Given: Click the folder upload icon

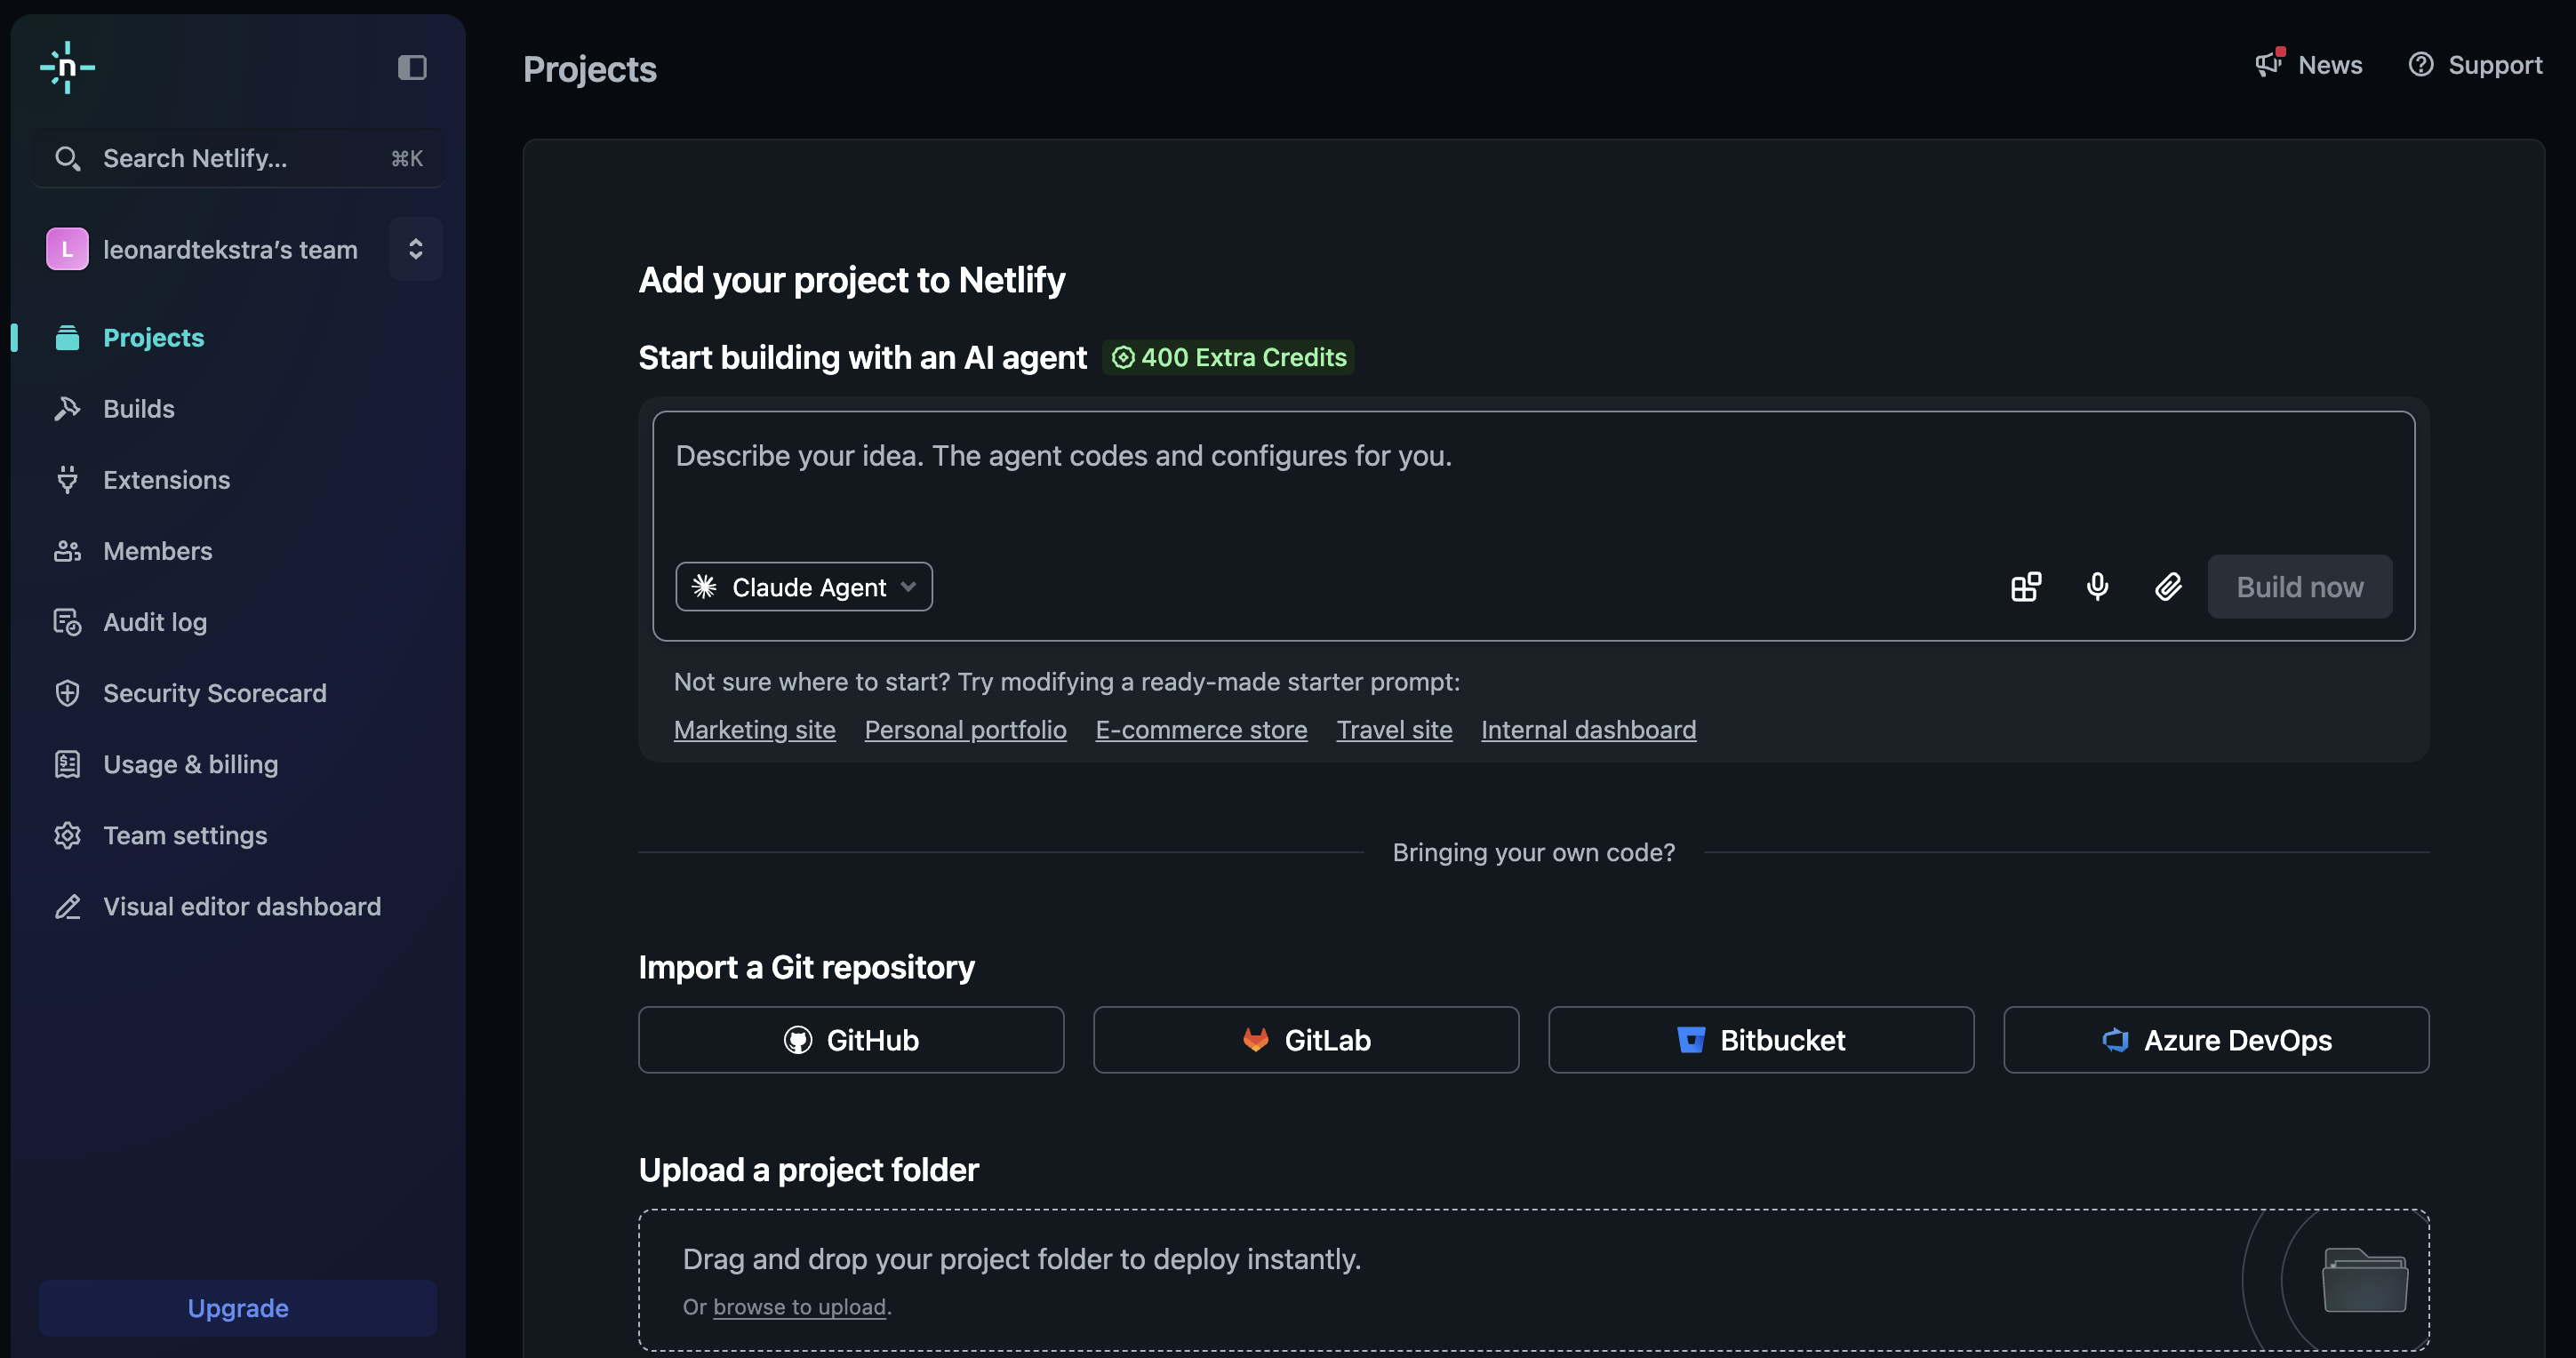Looking at the screenshot, I should click(x=2363, y=1279).
